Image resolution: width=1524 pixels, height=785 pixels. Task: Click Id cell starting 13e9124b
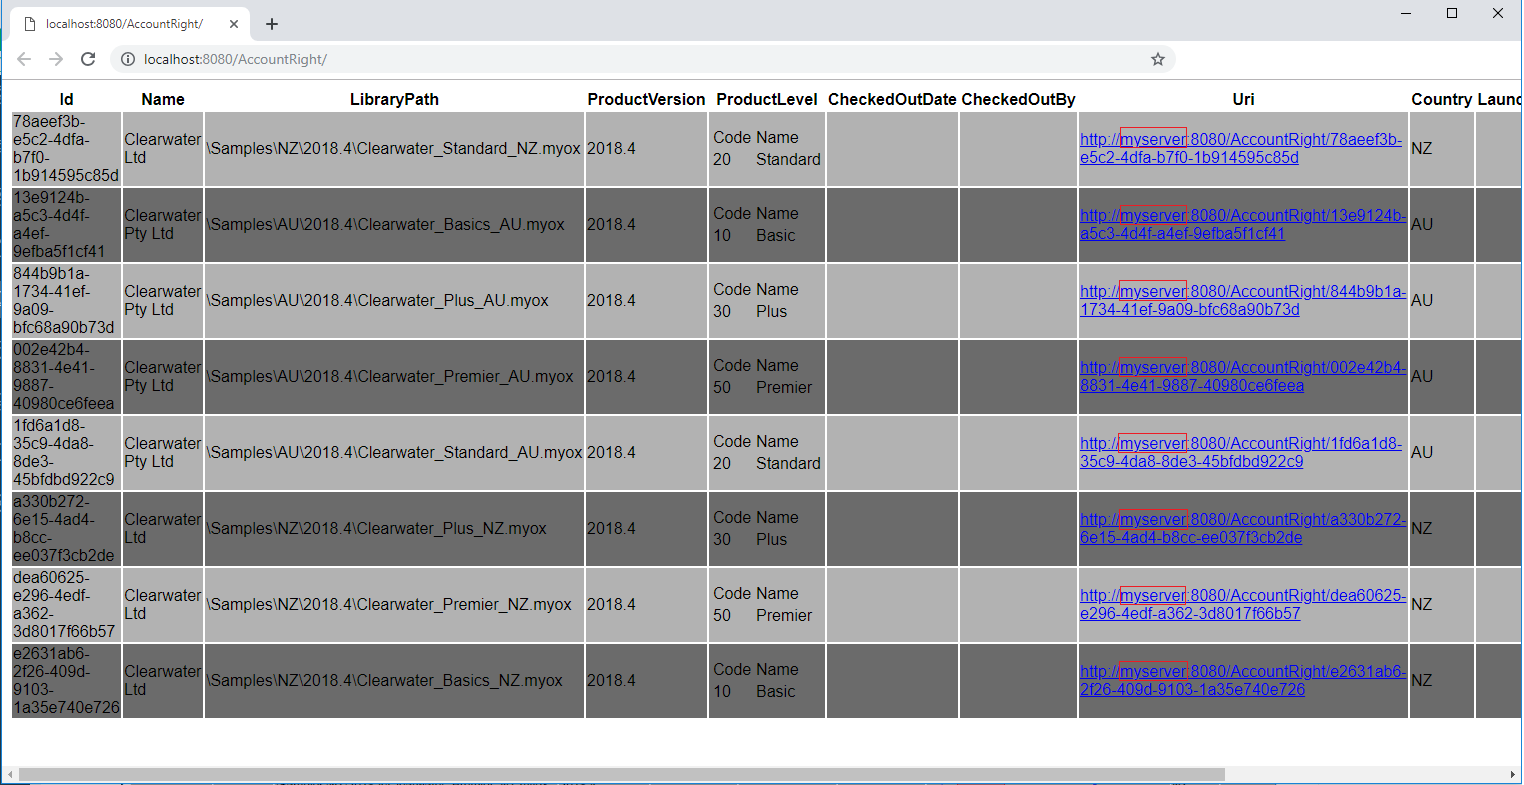[66, 224]
